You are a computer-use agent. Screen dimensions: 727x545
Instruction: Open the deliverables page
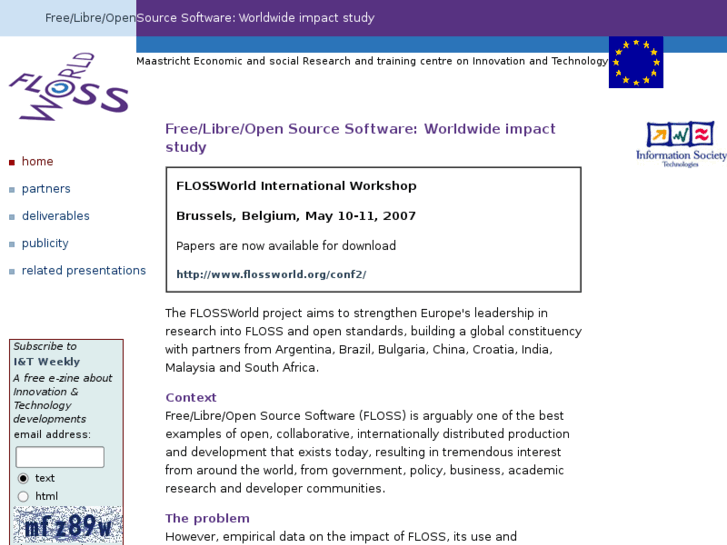tap(56, 216)
